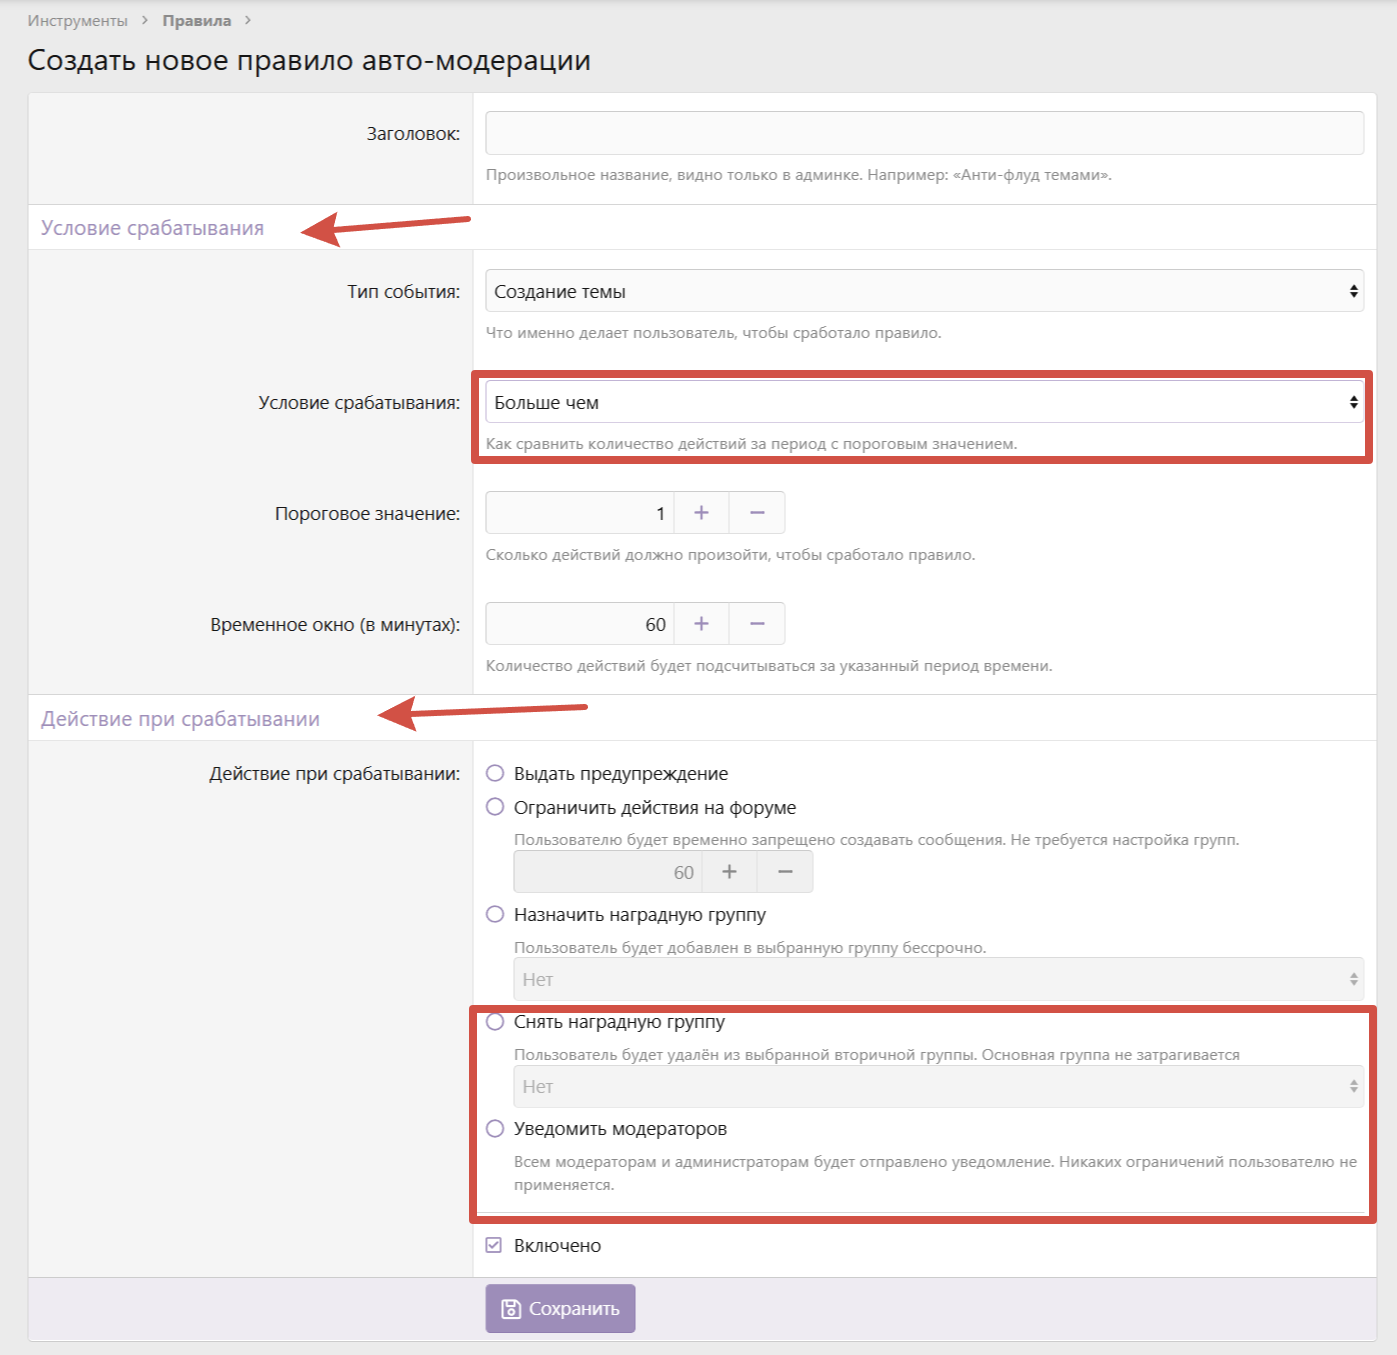Open the 'Тип события' dropdown
The image size is (1397, 1355).
tap(925, 291)
